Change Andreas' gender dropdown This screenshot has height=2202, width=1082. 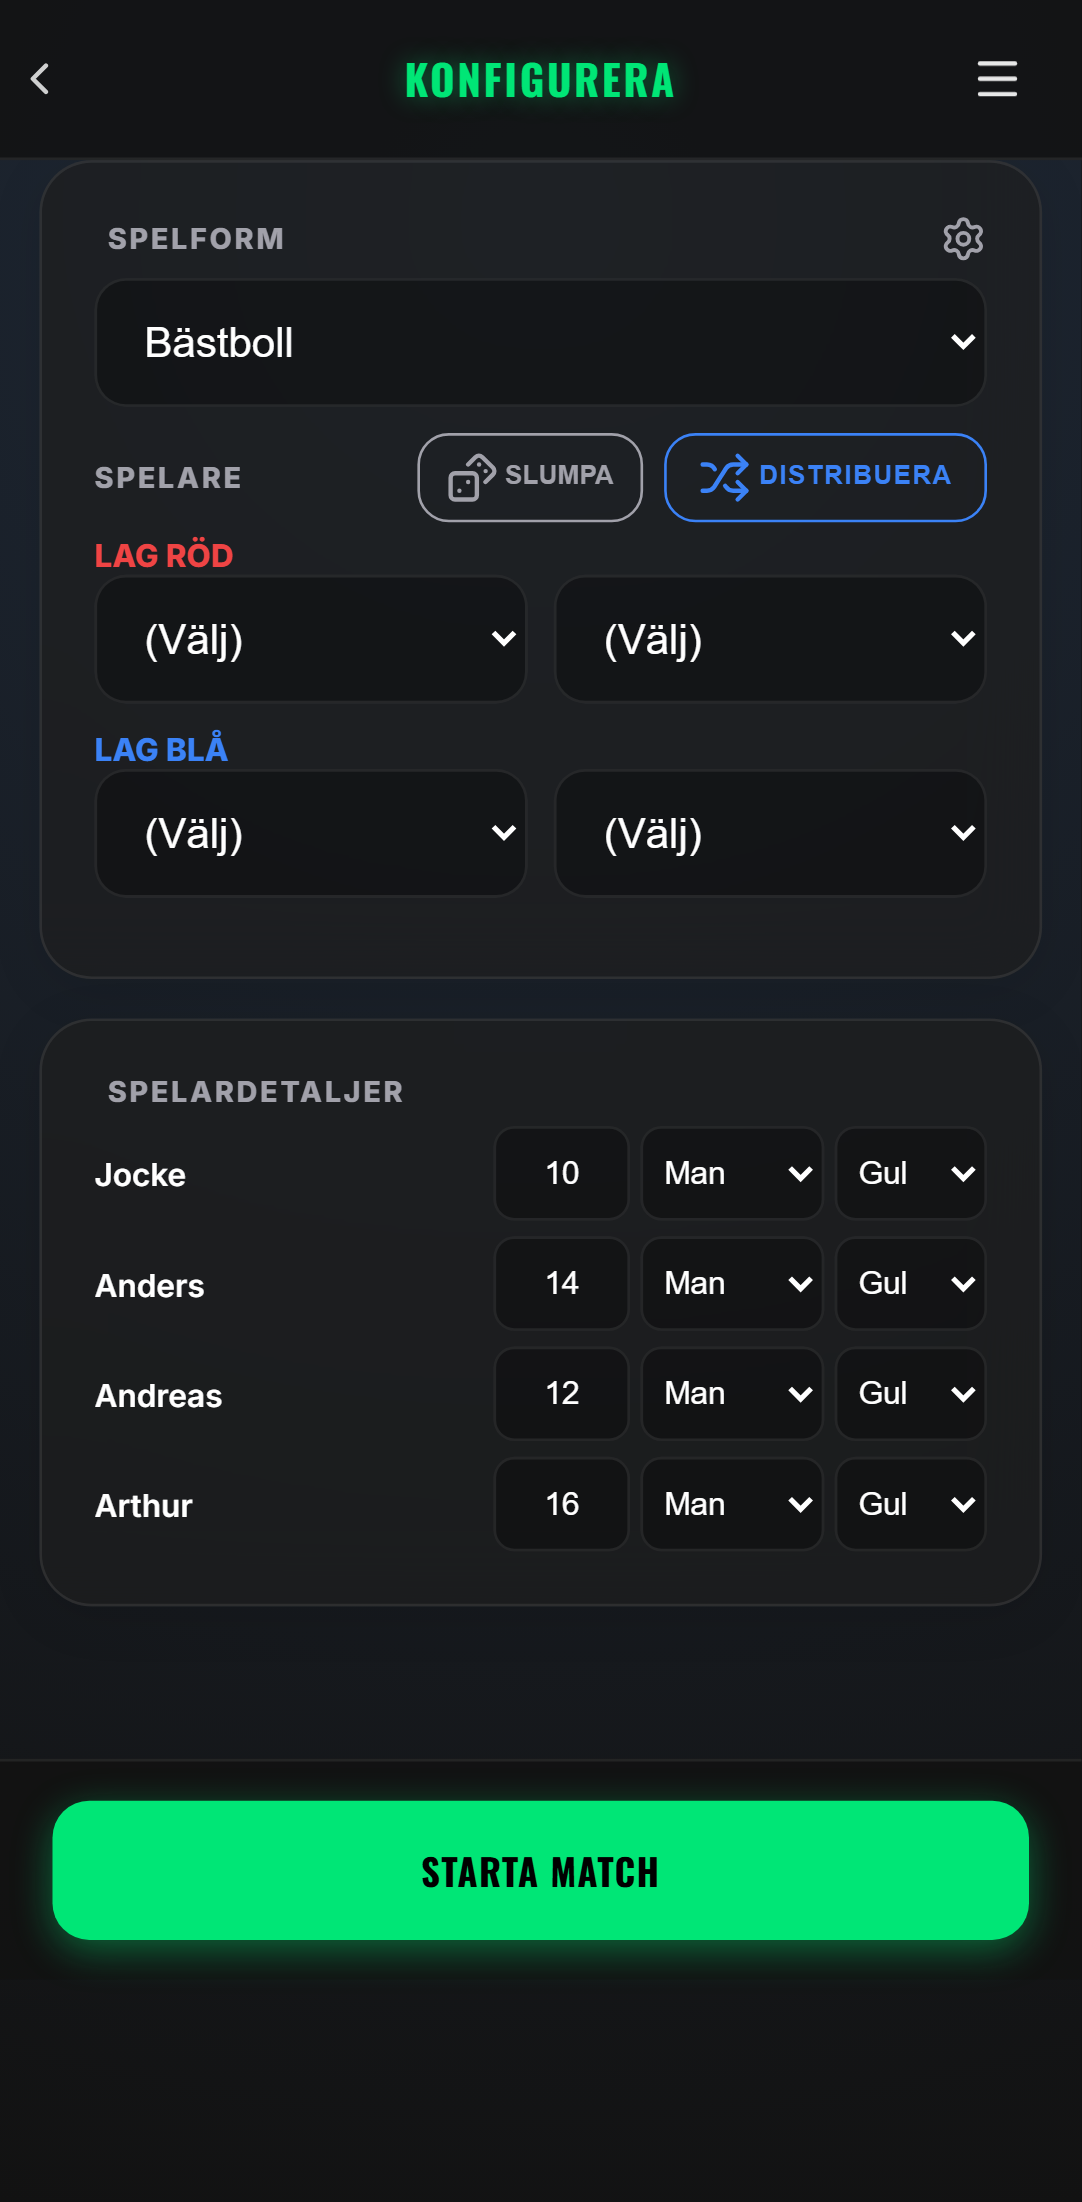pyautogui.click(x=732, y=1393)
